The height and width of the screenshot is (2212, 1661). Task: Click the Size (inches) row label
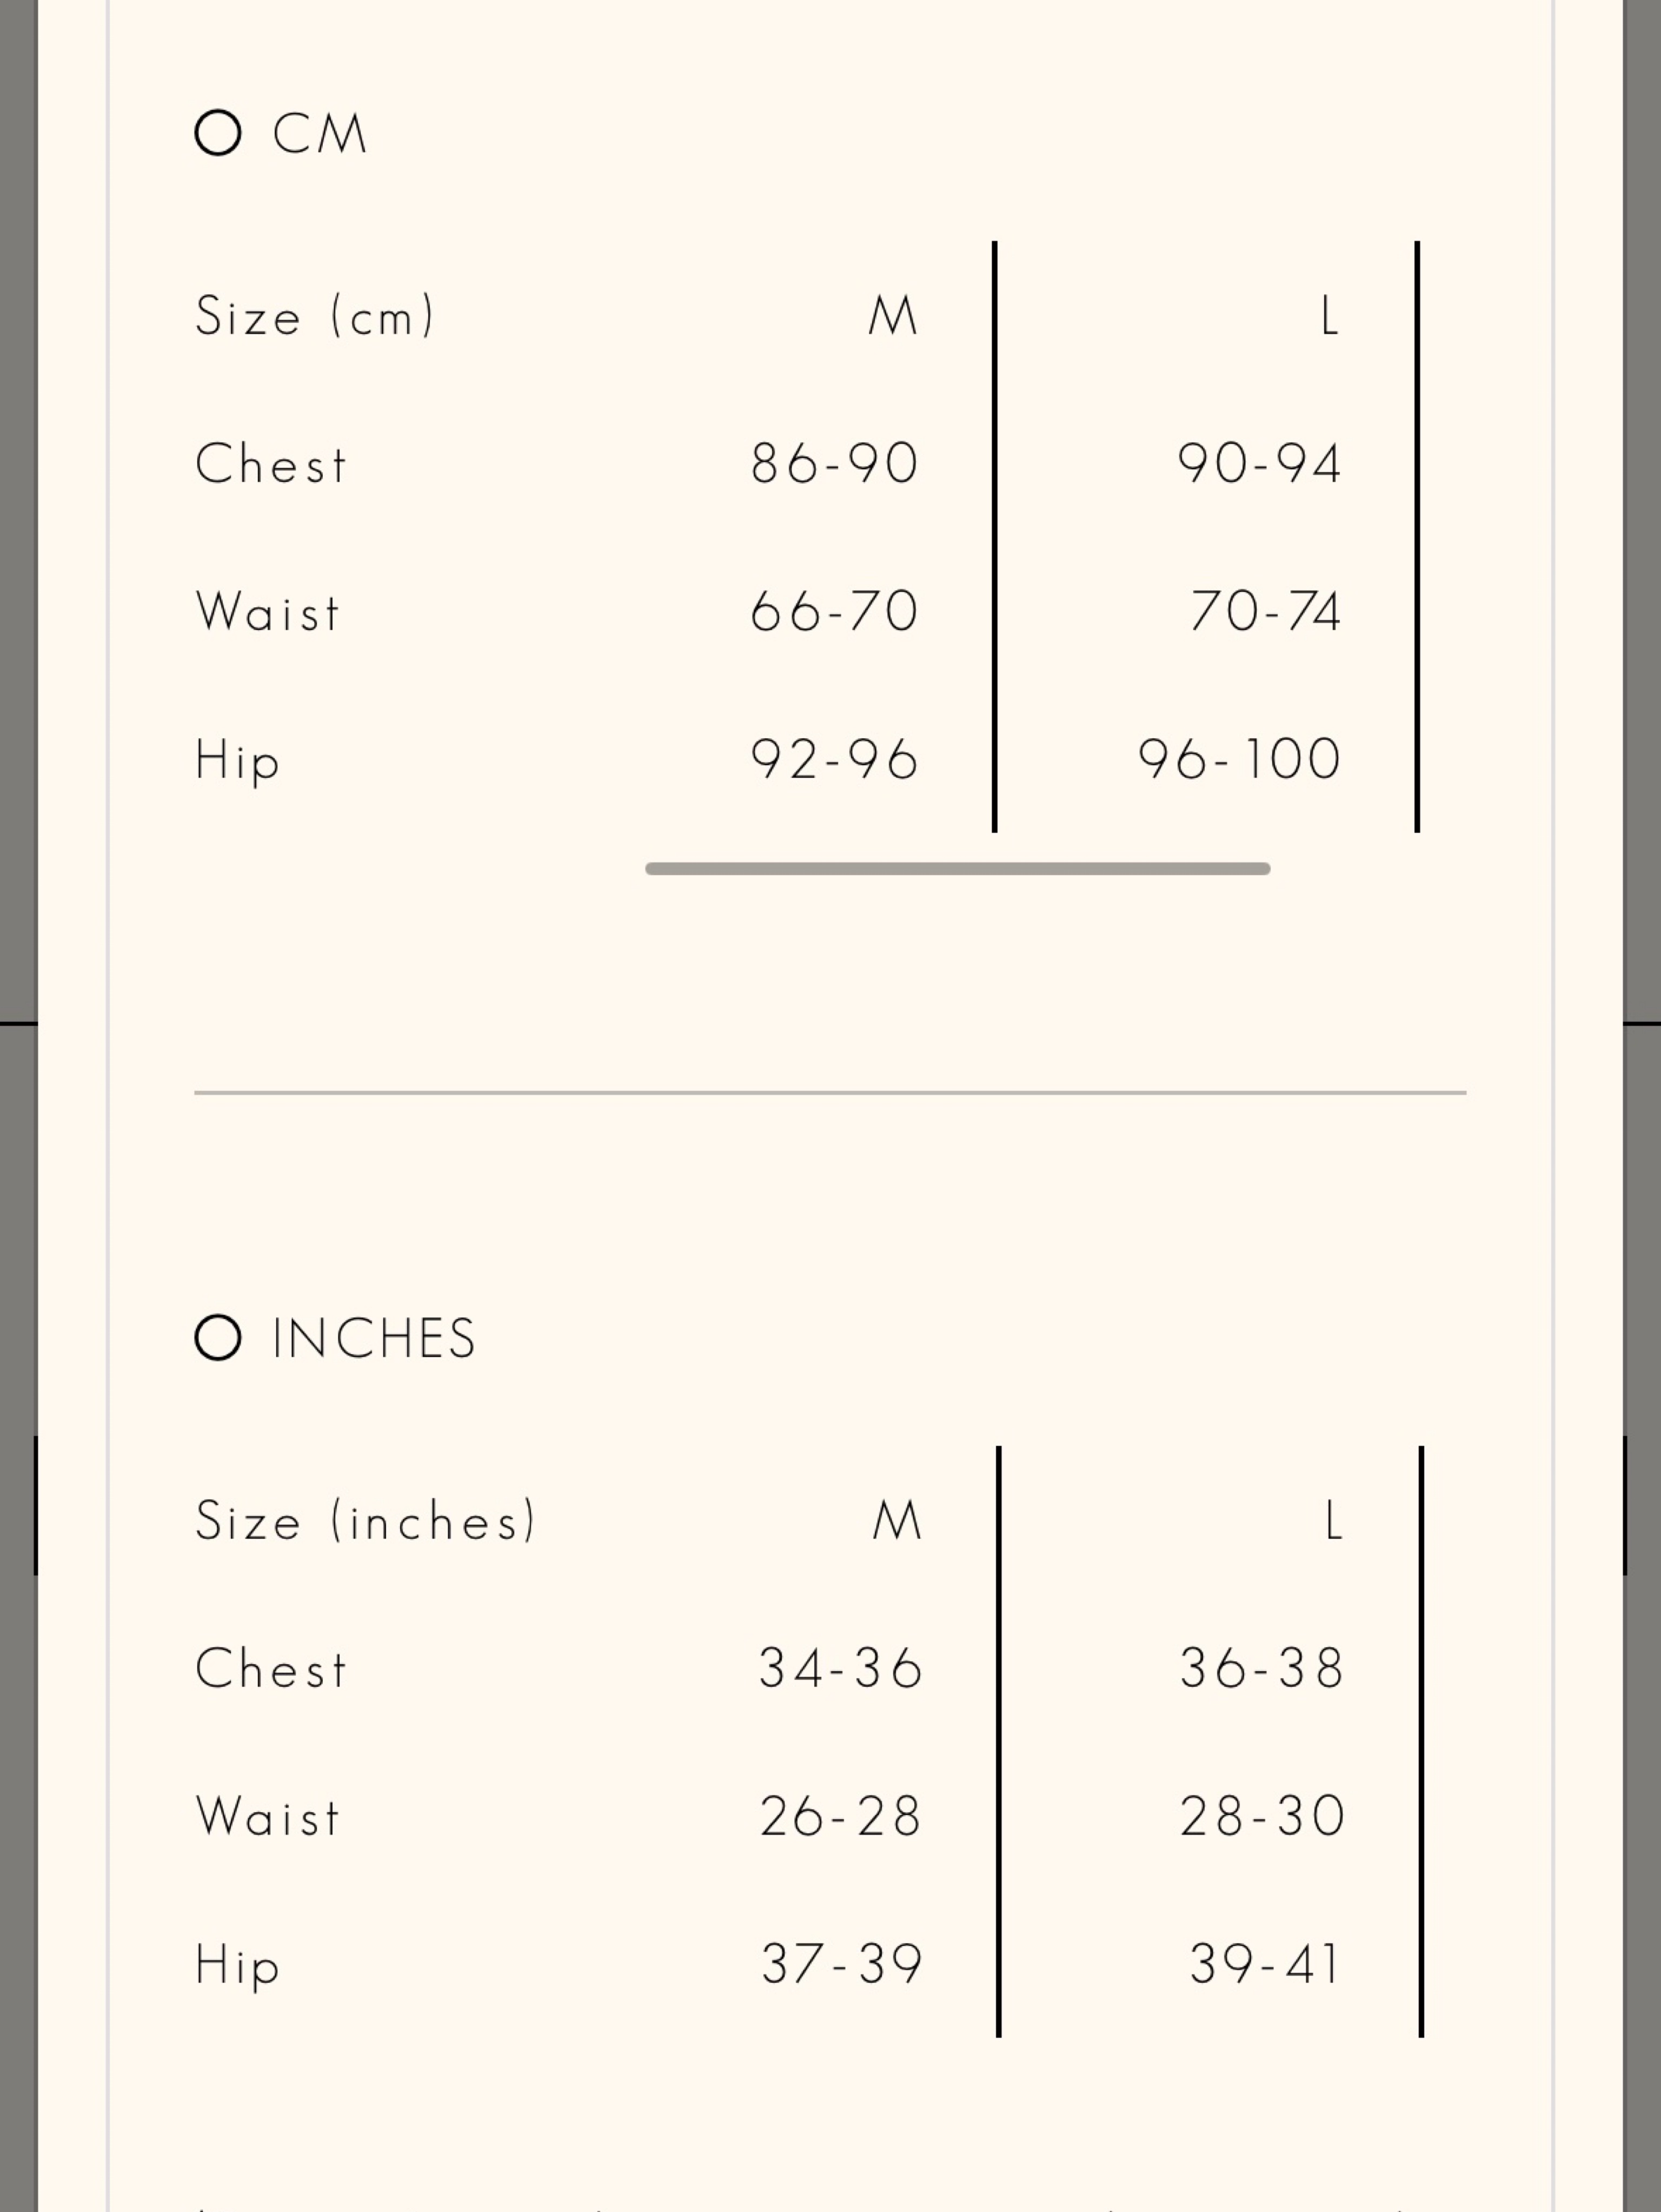(x=366, y=1522)
